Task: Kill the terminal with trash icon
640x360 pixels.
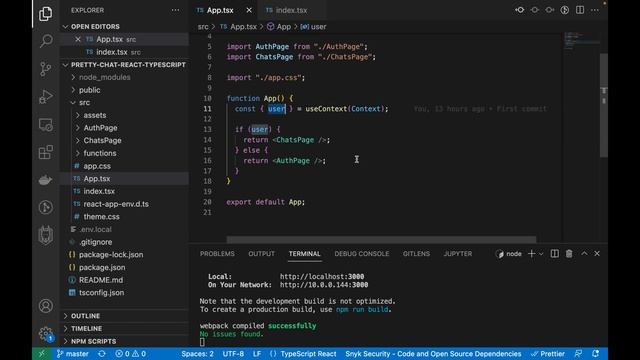Action: coord(569,254)
